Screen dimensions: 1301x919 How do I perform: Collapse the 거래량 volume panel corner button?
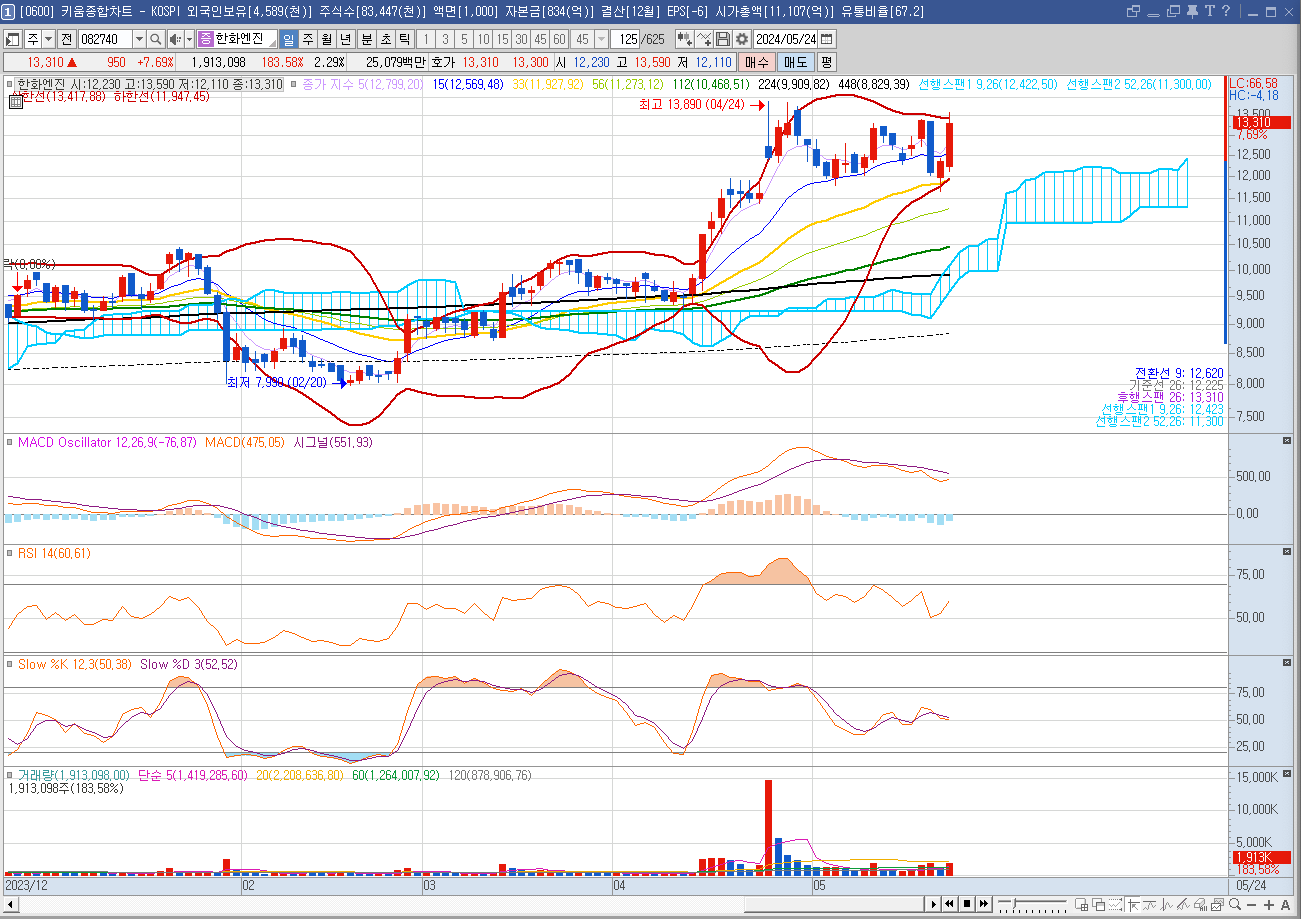[1287, 774]
